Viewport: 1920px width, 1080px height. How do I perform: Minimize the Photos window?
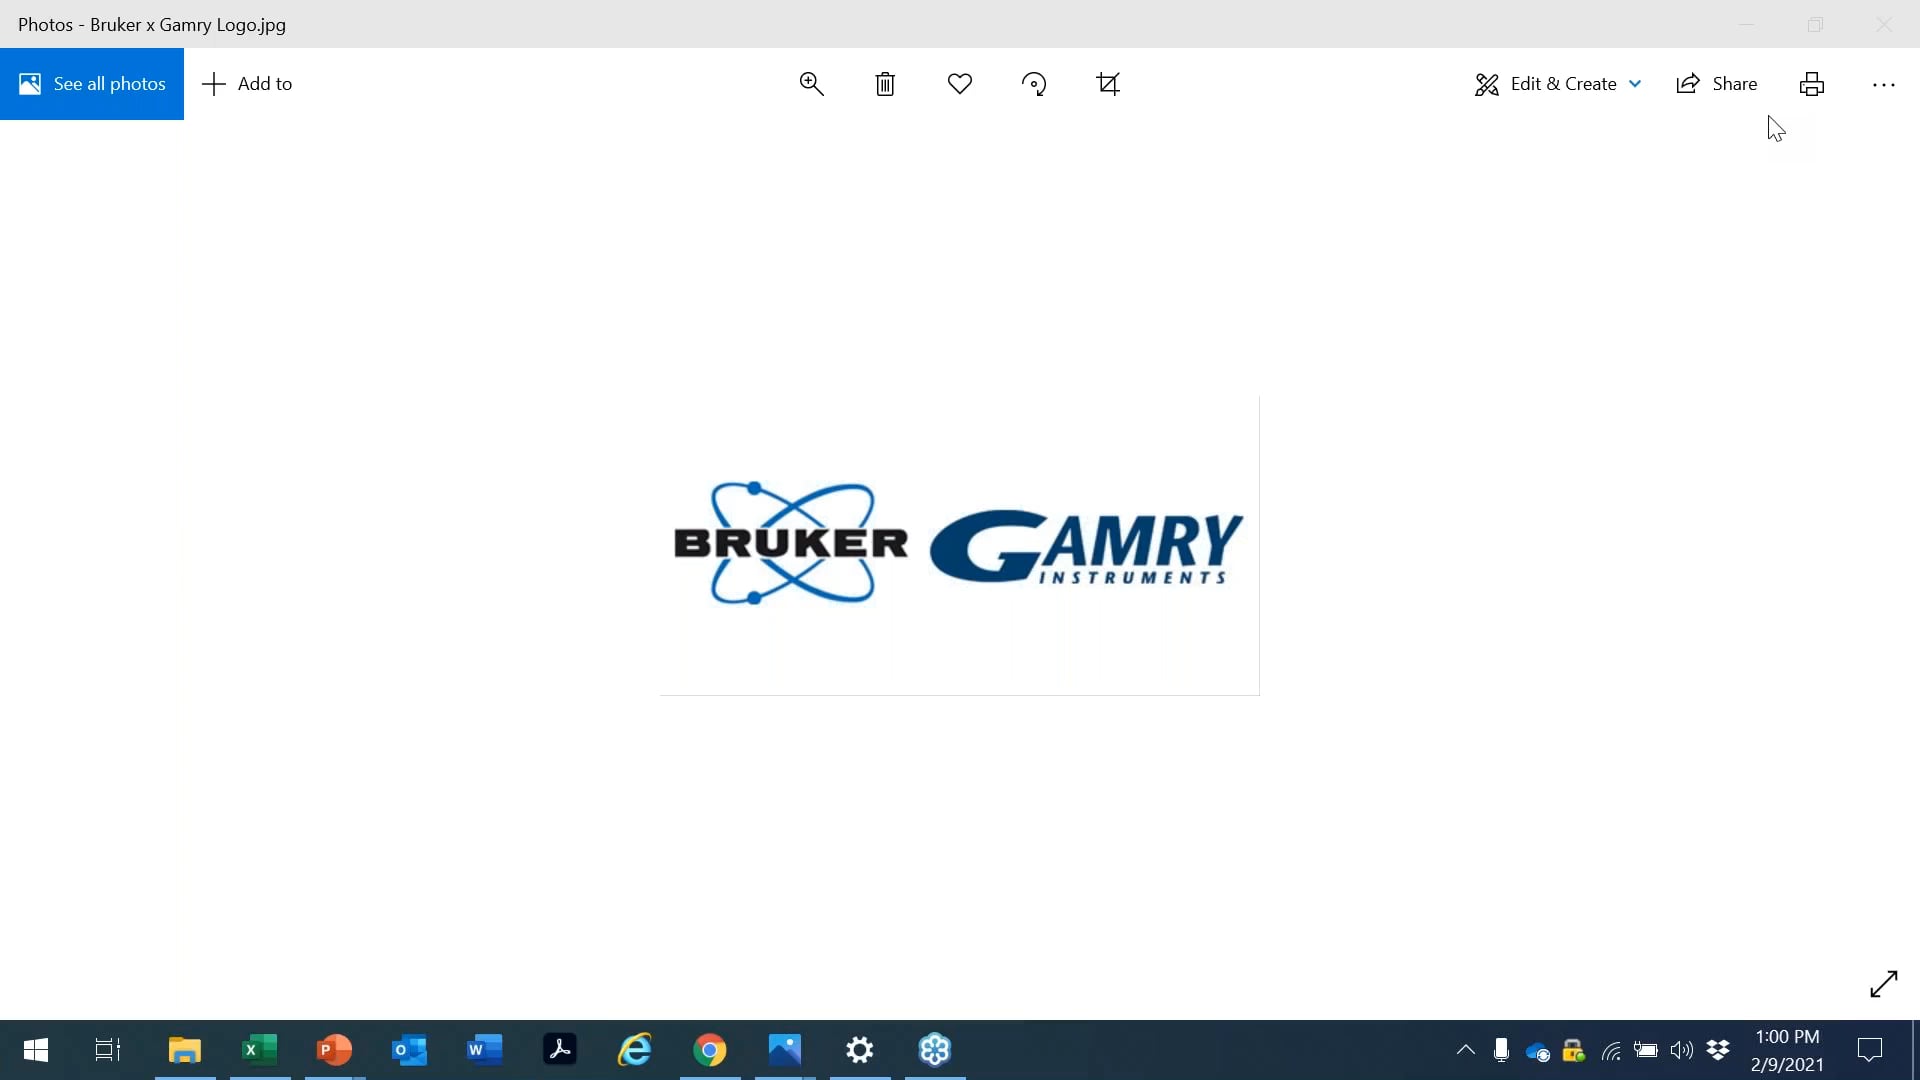(1747, 24)
